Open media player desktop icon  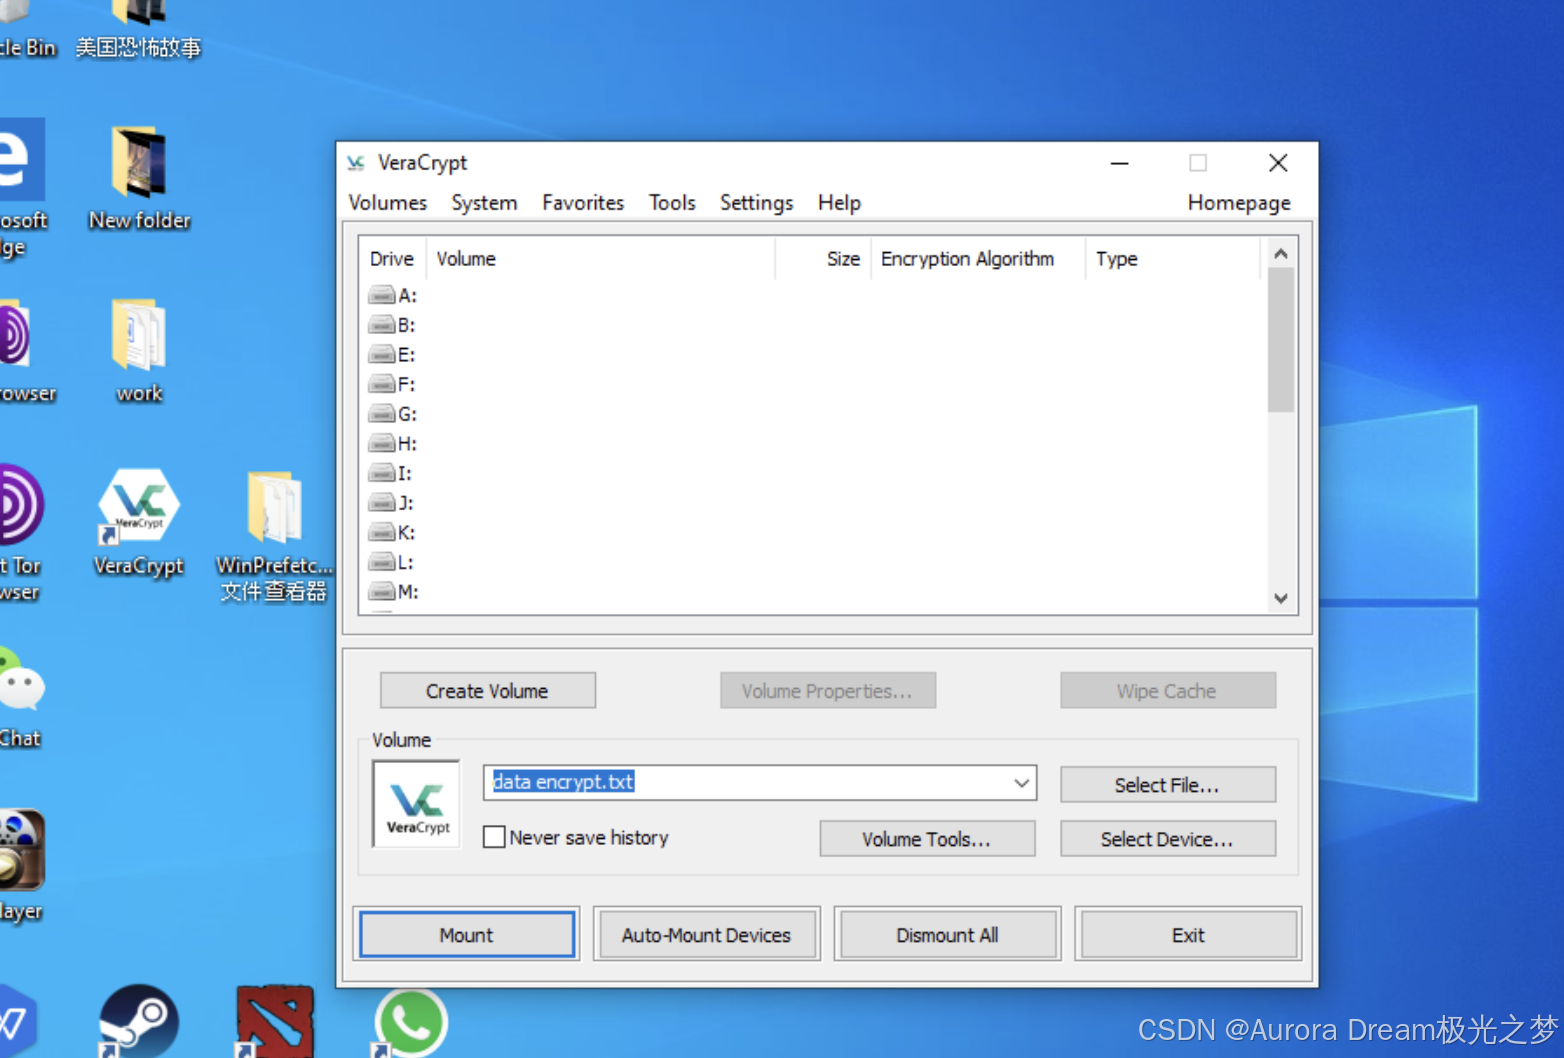pos(20,866)
